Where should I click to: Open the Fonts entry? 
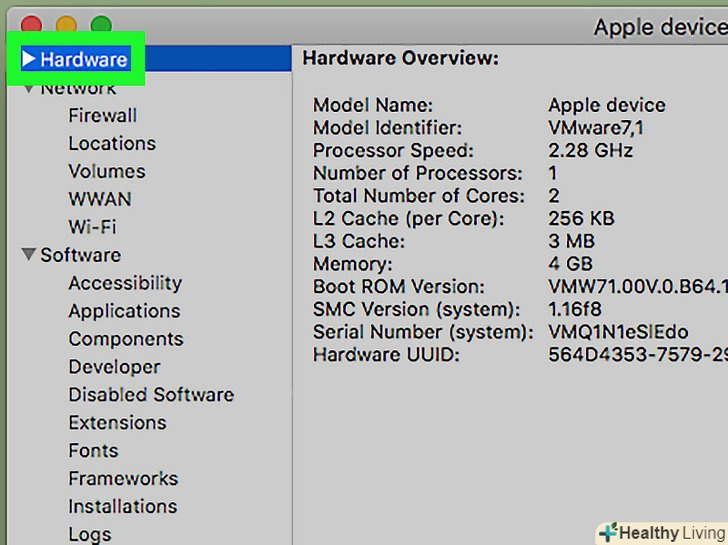(x=93, y=451)
